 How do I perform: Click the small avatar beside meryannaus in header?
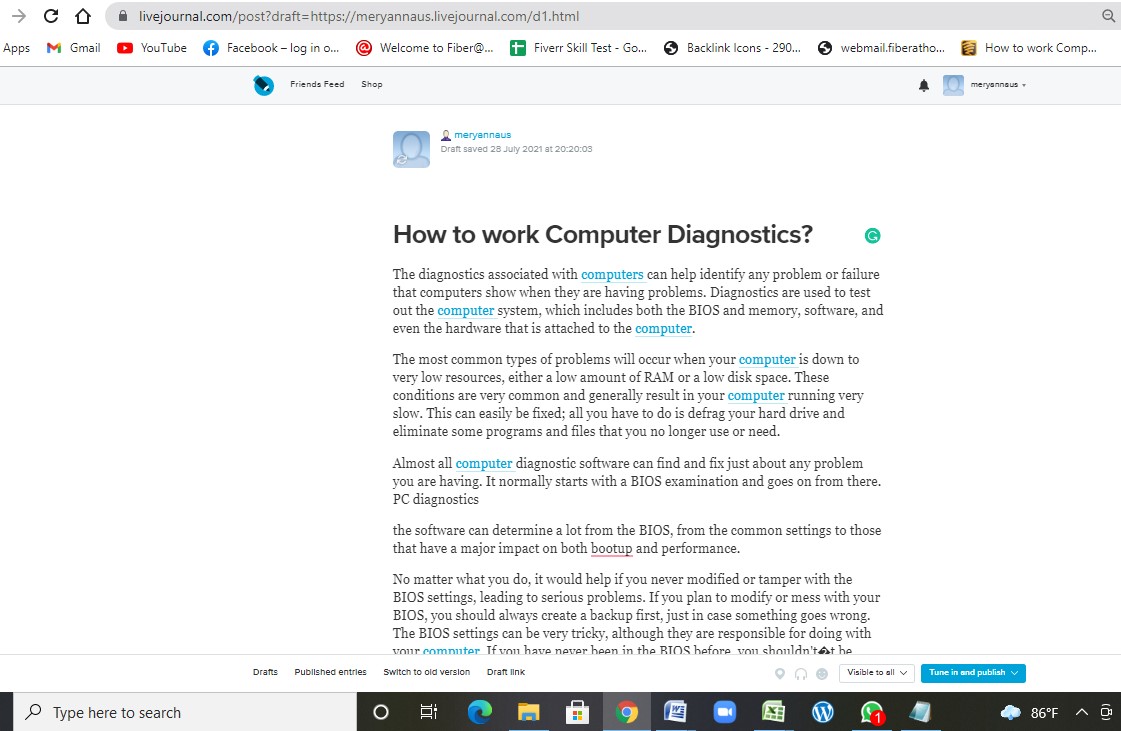[953, 85]
